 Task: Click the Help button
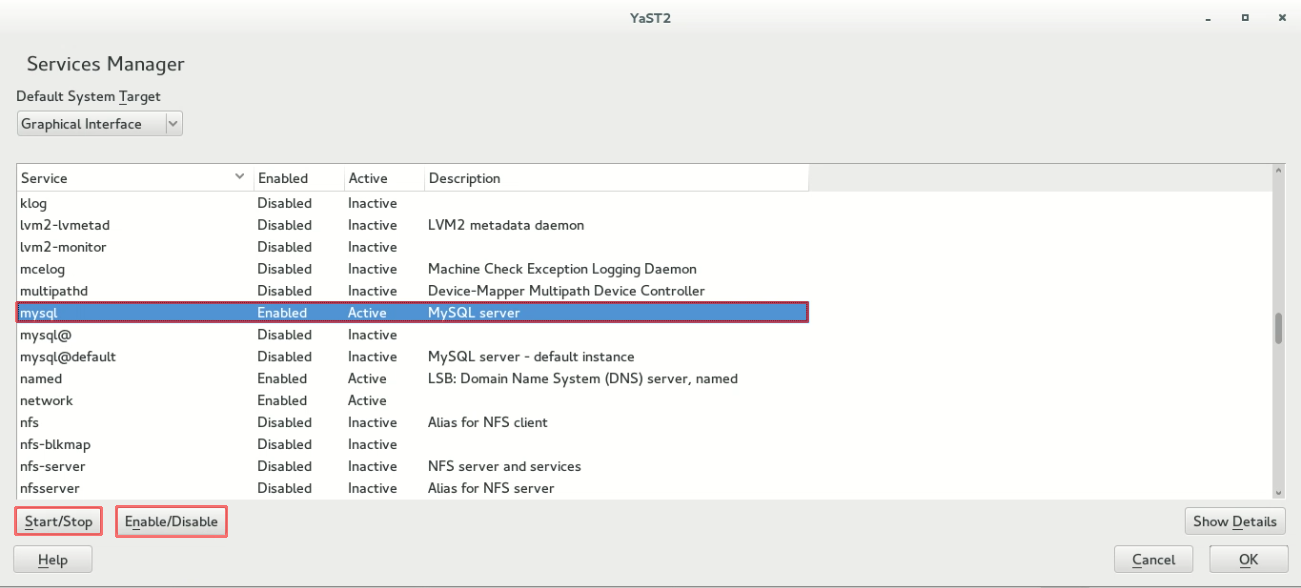pyautogui.click(x=52, y=558)
